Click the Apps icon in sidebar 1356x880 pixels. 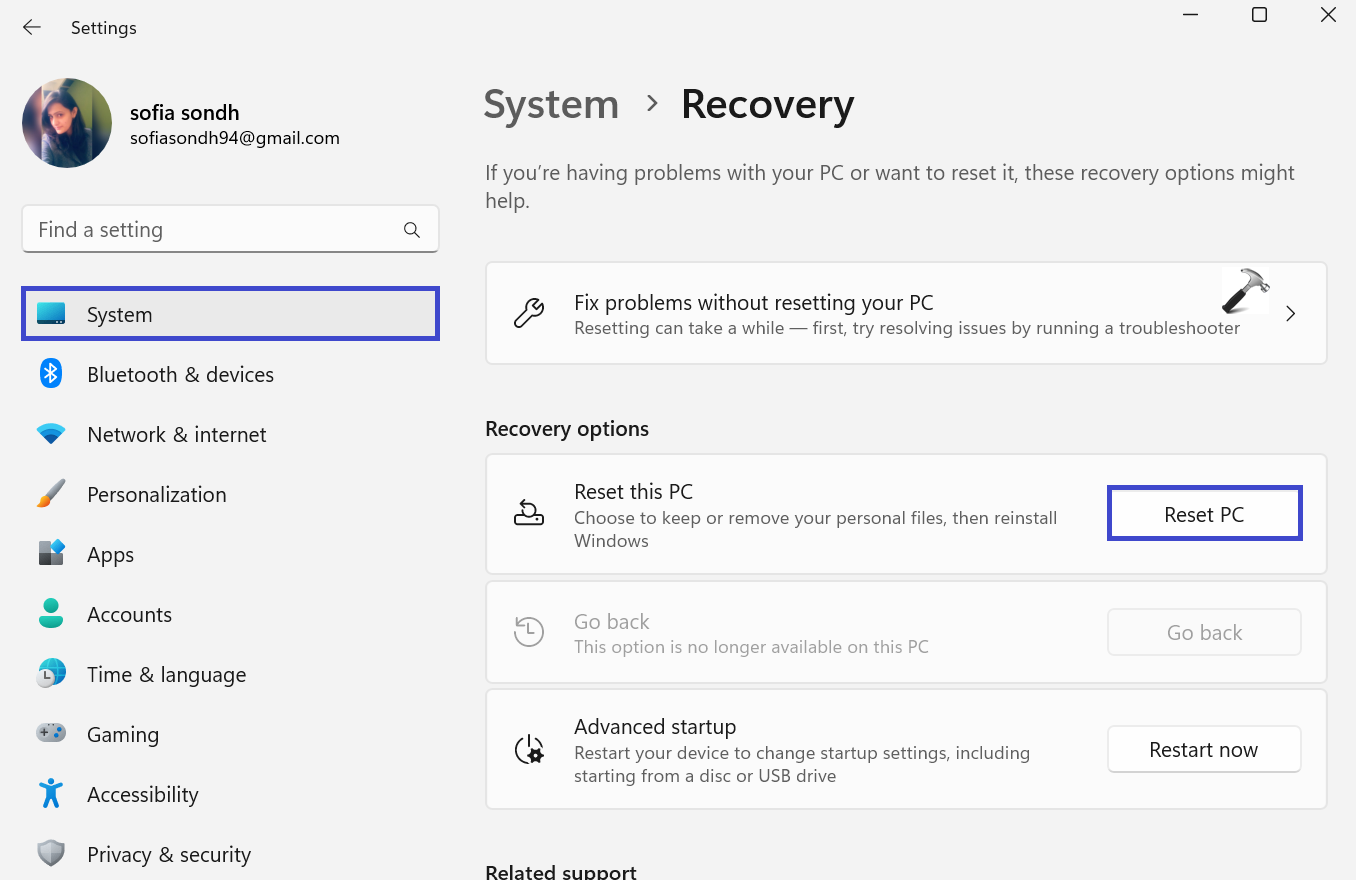coord(51,554)
